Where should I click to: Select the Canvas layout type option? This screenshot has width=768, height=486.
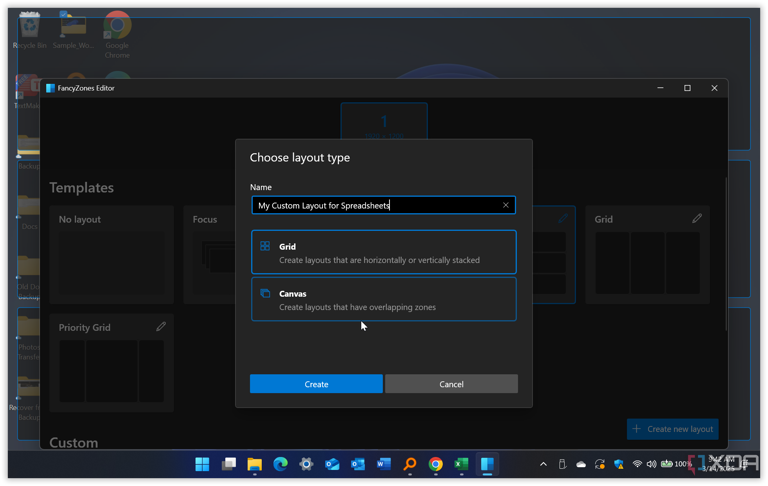(x=384, y=299)
